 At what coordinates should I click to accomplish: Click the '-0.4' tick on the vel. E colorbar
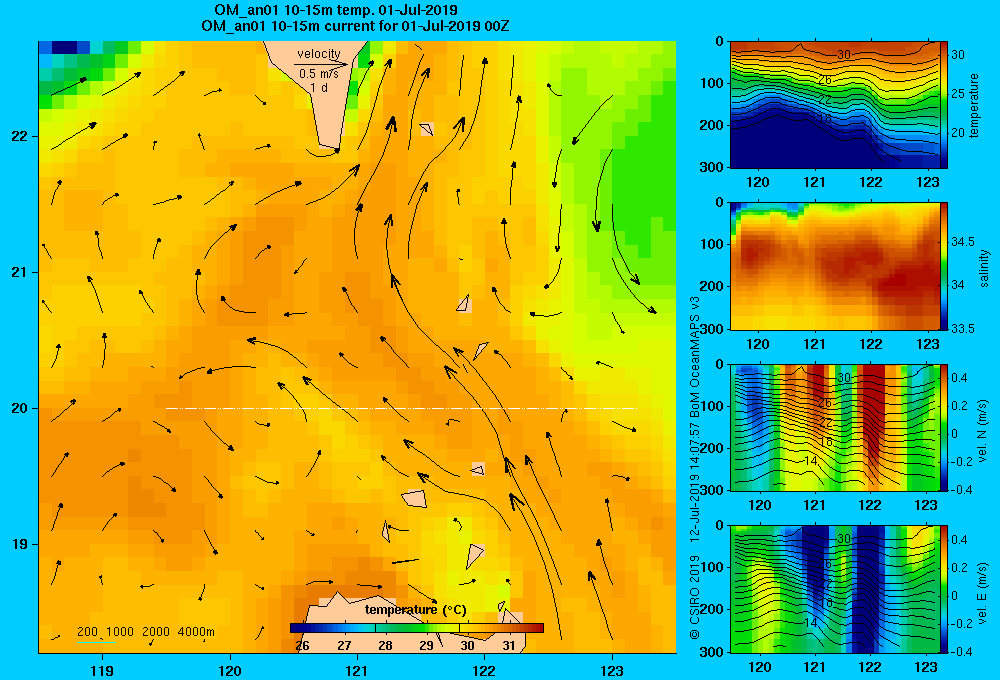(x=962, y=651)
